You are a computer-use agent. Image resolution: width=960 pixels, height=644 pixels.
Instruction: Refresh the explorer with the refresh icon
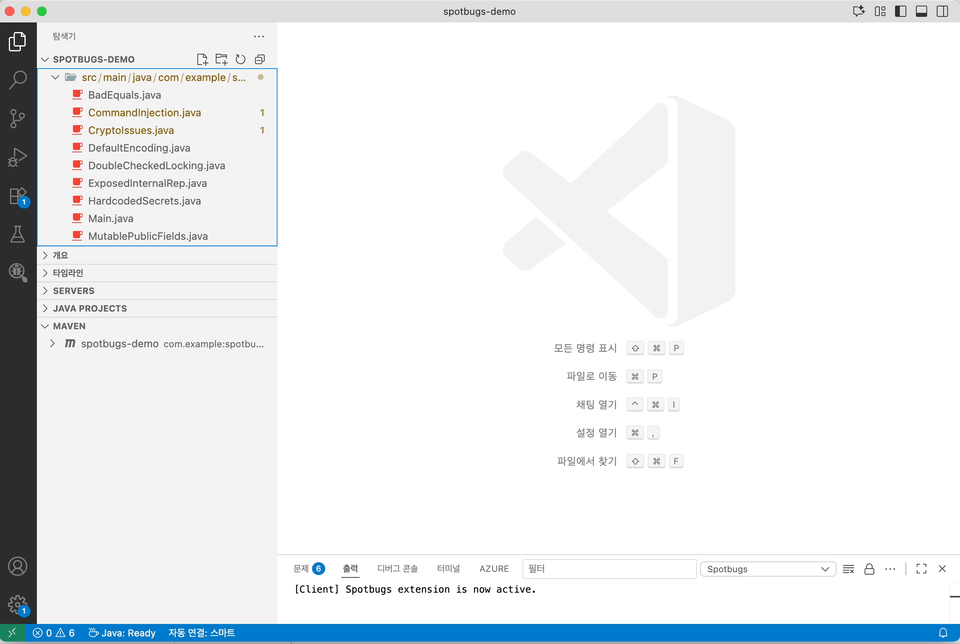click(241, 59)
